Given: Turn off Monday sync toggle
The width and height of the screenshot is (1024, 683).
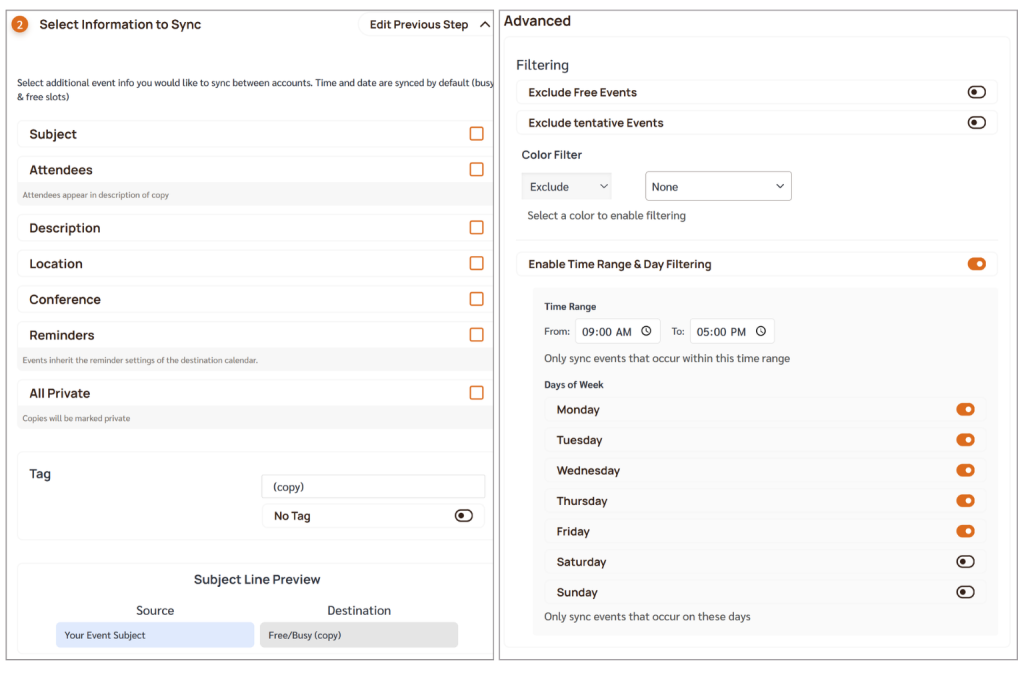Looking at the screenshot, I should (965, 409).
